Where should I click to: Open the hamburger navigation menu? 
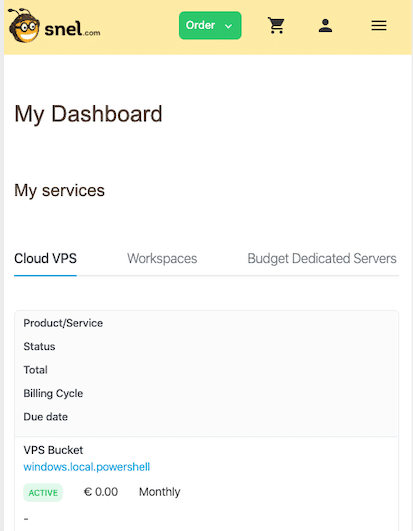coord(379,25)
